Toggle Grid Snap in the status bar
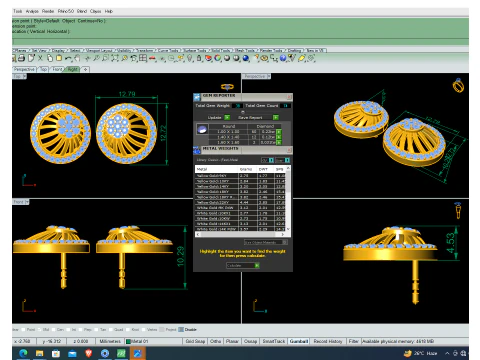The width and height of the screenshot is (480, 360). [195, 341]
